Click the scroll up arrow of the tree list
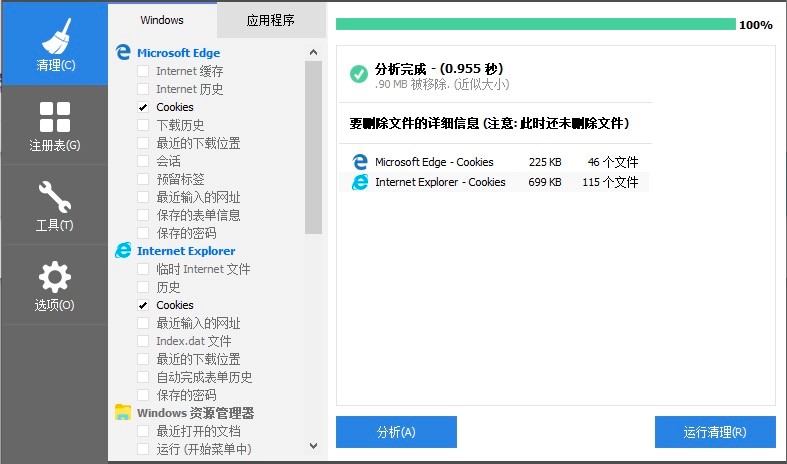 pyautogui.click(x=314, y=52)
